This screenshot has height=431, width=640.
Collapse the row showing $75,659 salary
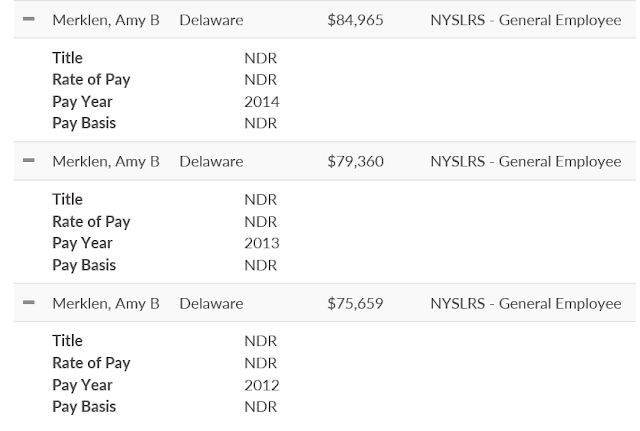(28, 304)
